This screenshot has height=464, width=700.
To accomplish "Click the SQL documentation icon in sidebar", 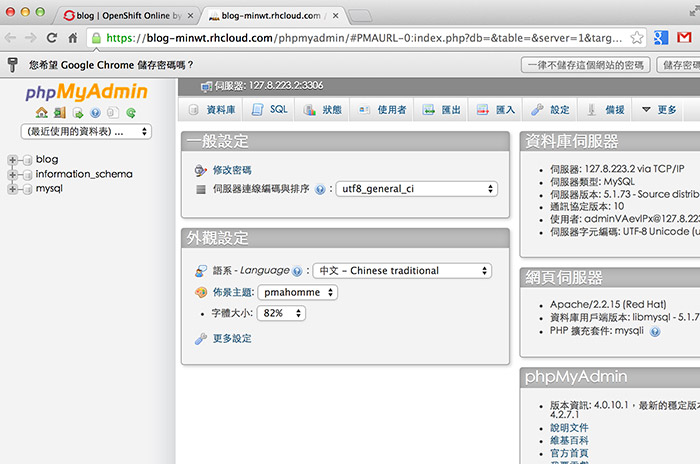I will [113, 113].
